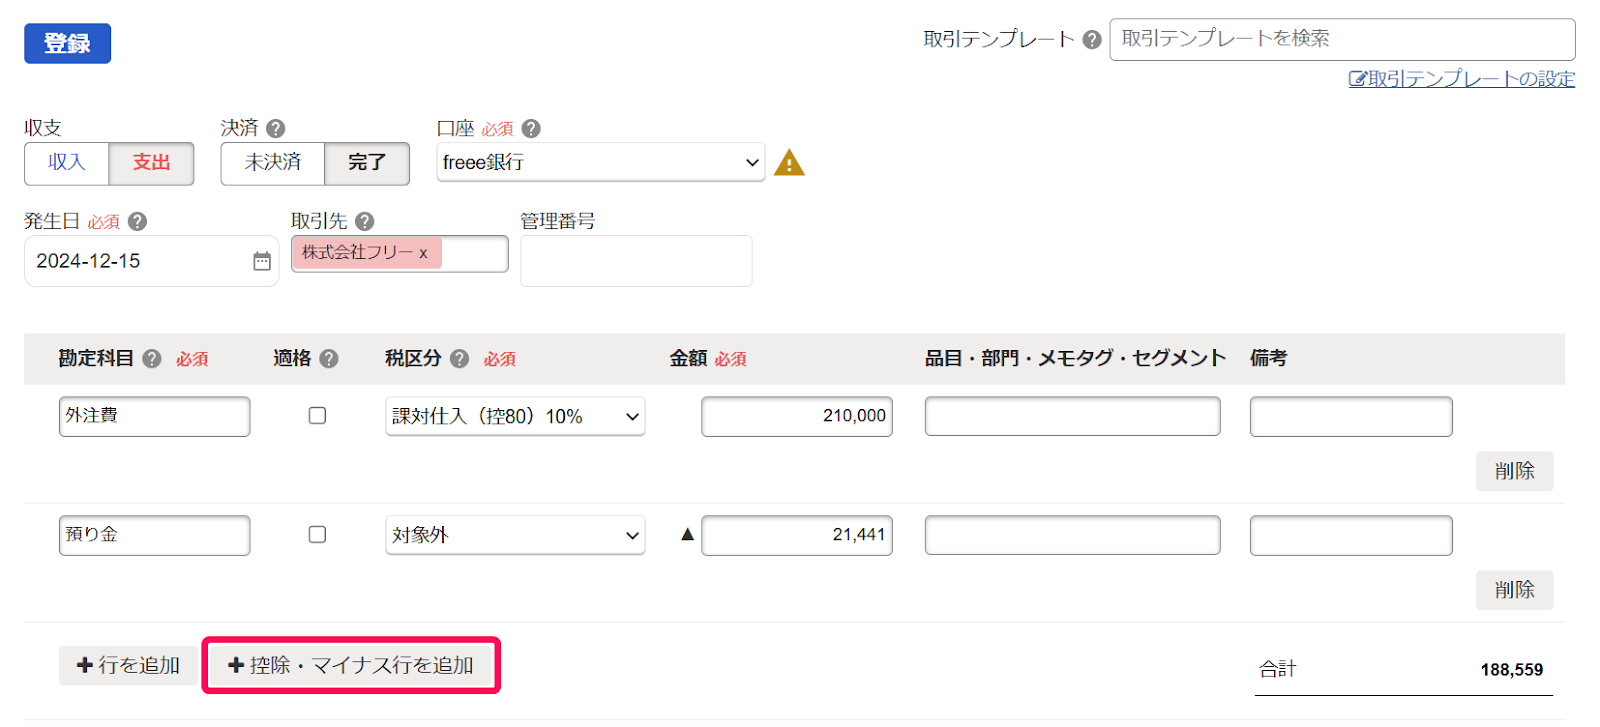
Task: Click 備考 field in 外注費 row
Action: [x=1351, y=416]
